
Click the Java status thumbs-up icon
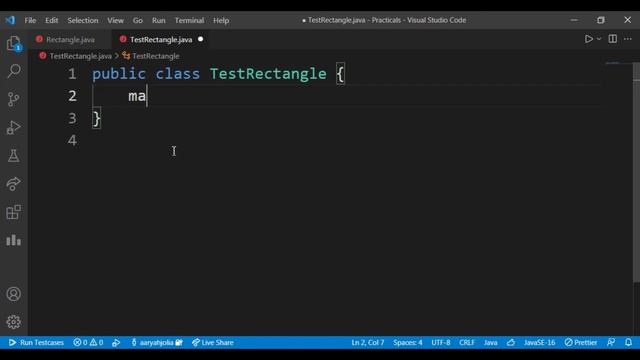[511, 342]
